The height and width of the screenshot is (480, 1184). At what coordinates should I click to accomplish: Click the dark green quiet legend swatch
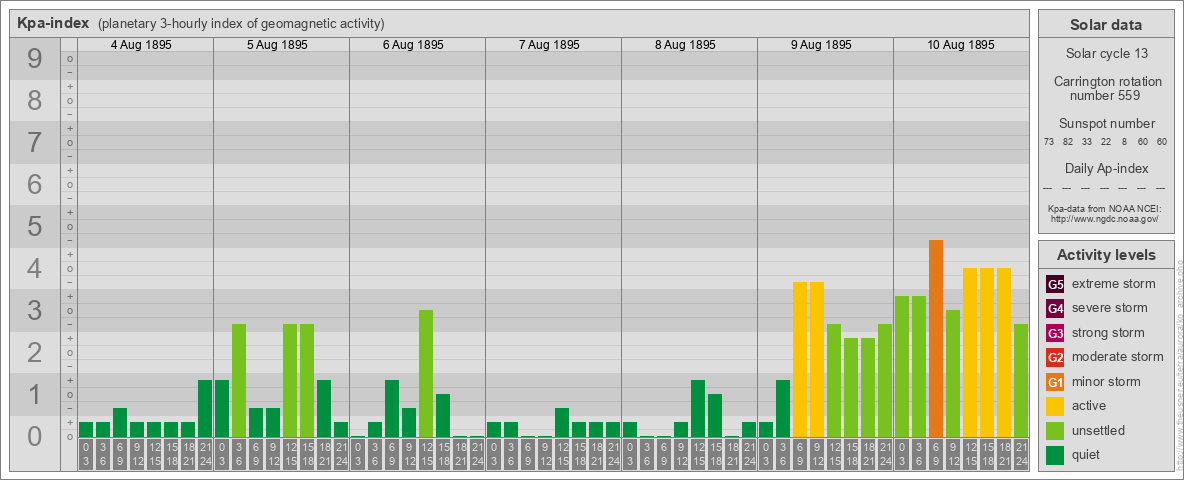[1055, 454]
